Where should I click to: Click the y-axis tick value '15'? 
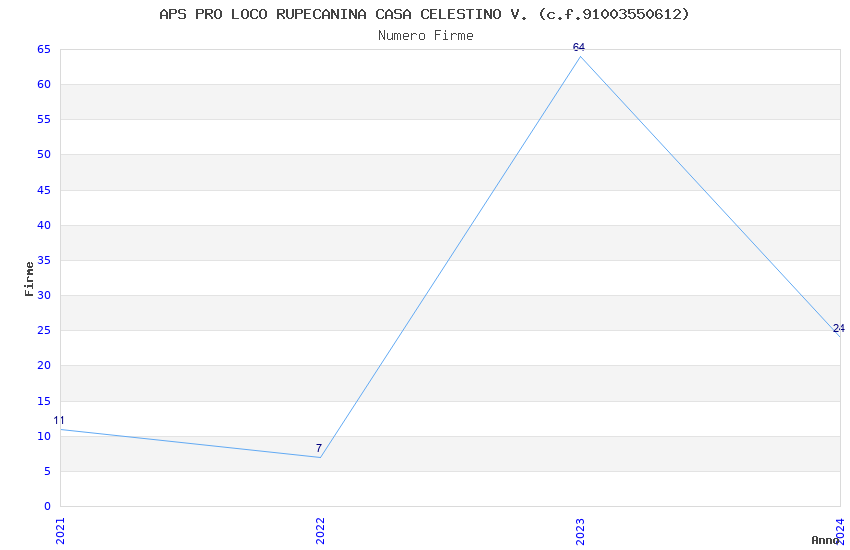coord(44,401)
